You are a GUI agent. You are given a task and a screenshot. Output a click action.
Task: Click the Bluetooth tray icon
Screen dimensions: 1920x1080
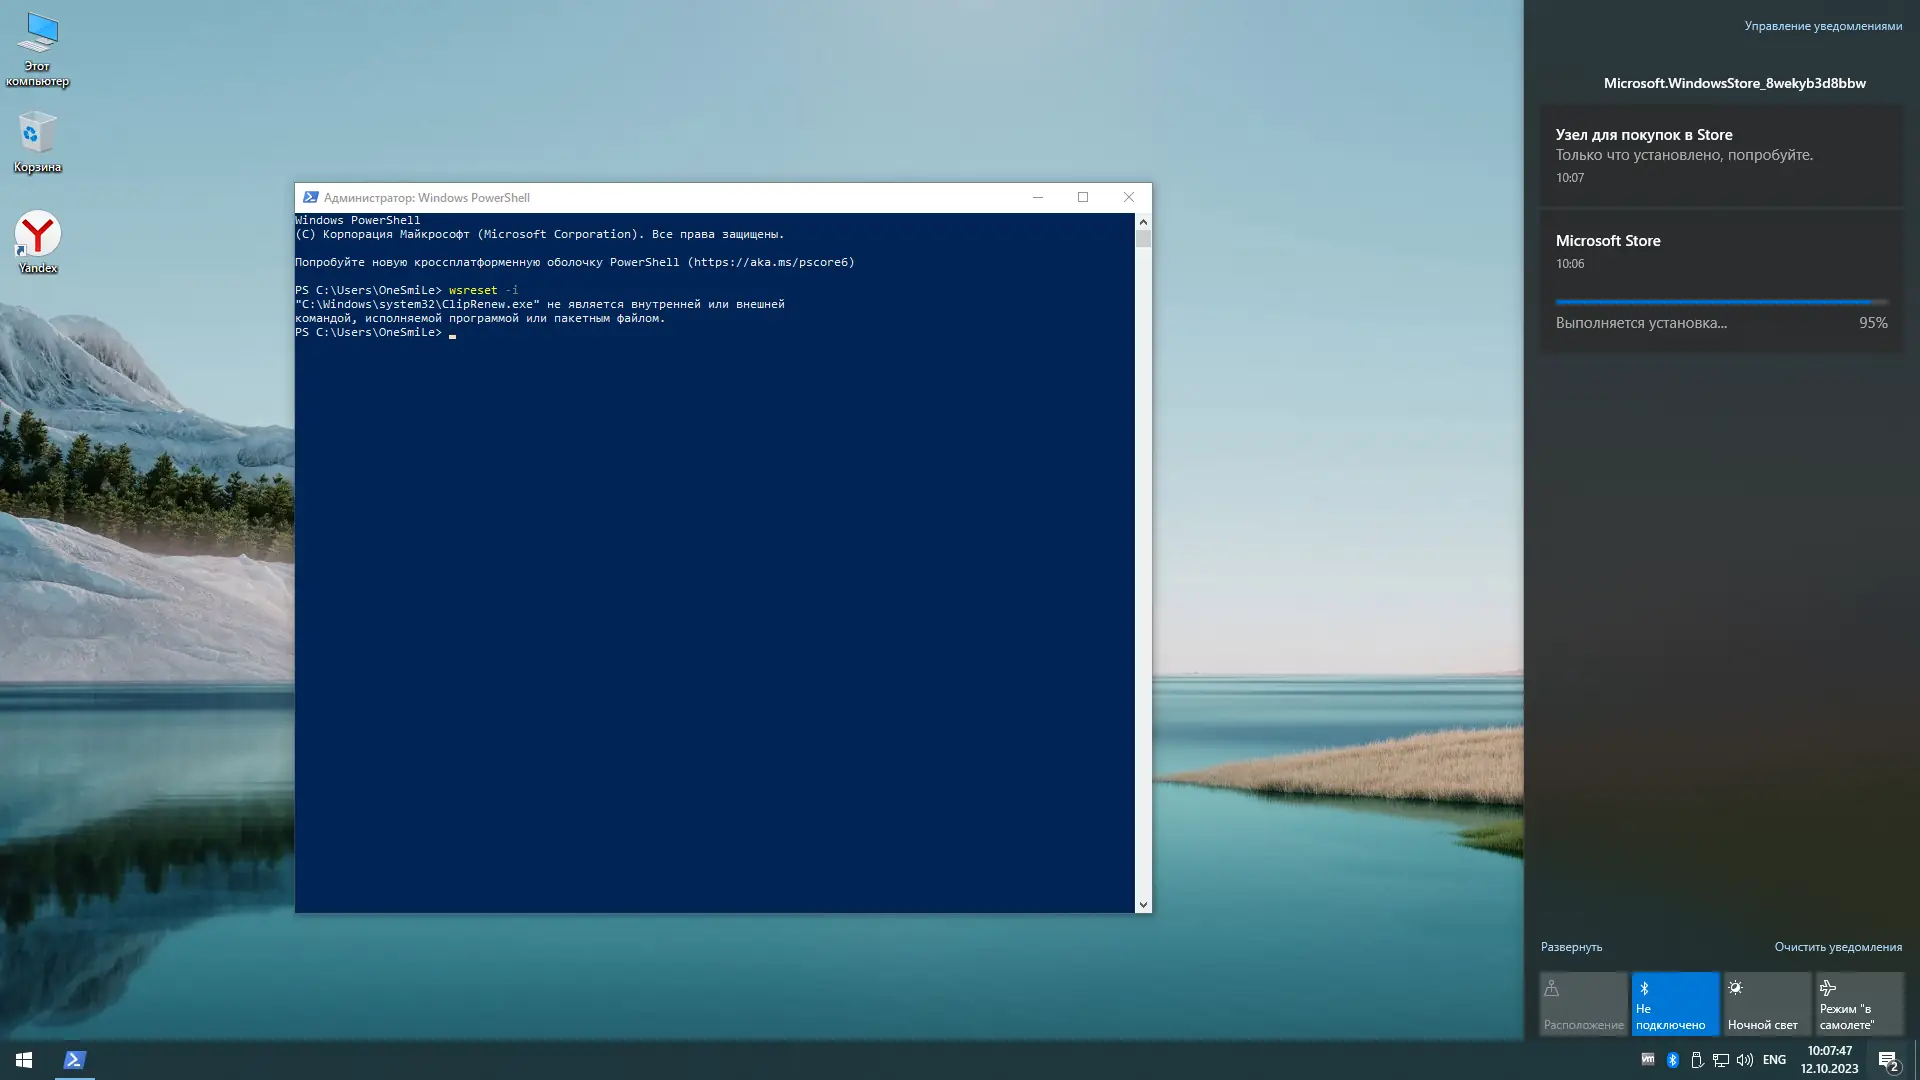pyautogui.click(x=1673, y=1060)
